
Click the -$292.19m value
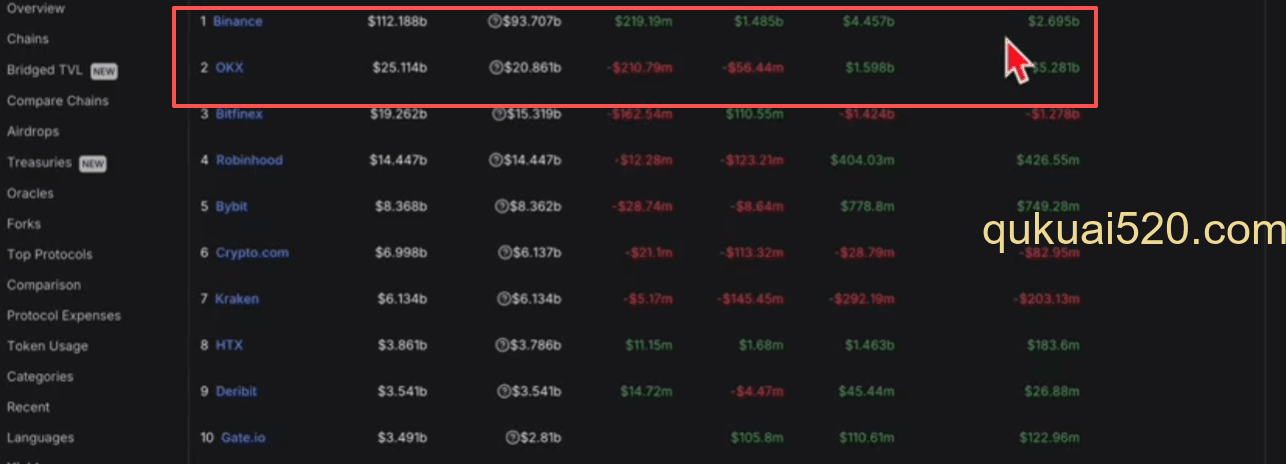(862, 299)
